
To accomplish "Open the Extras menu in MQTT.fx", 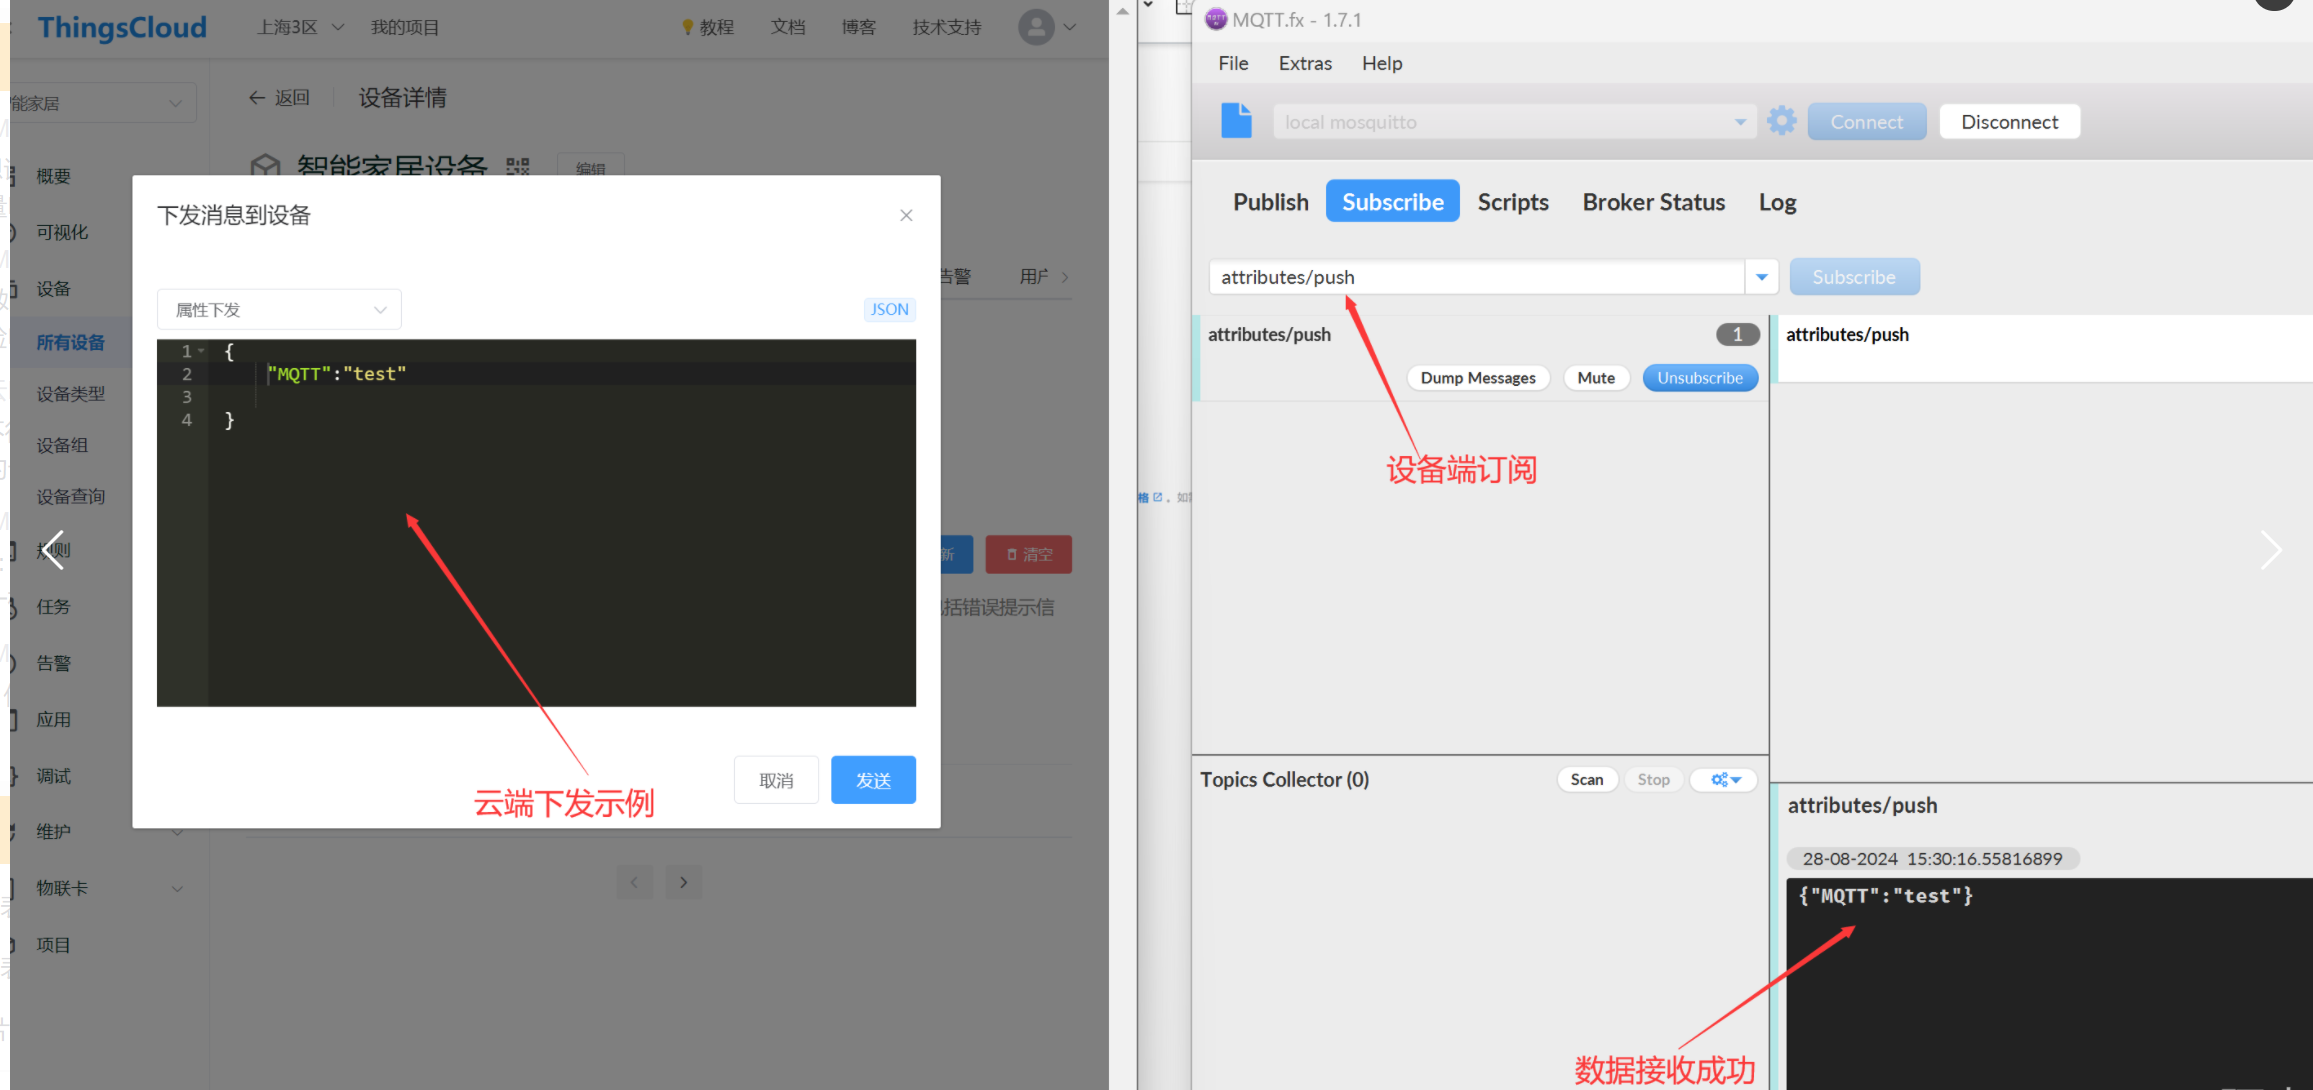I will pos(1305,63).
